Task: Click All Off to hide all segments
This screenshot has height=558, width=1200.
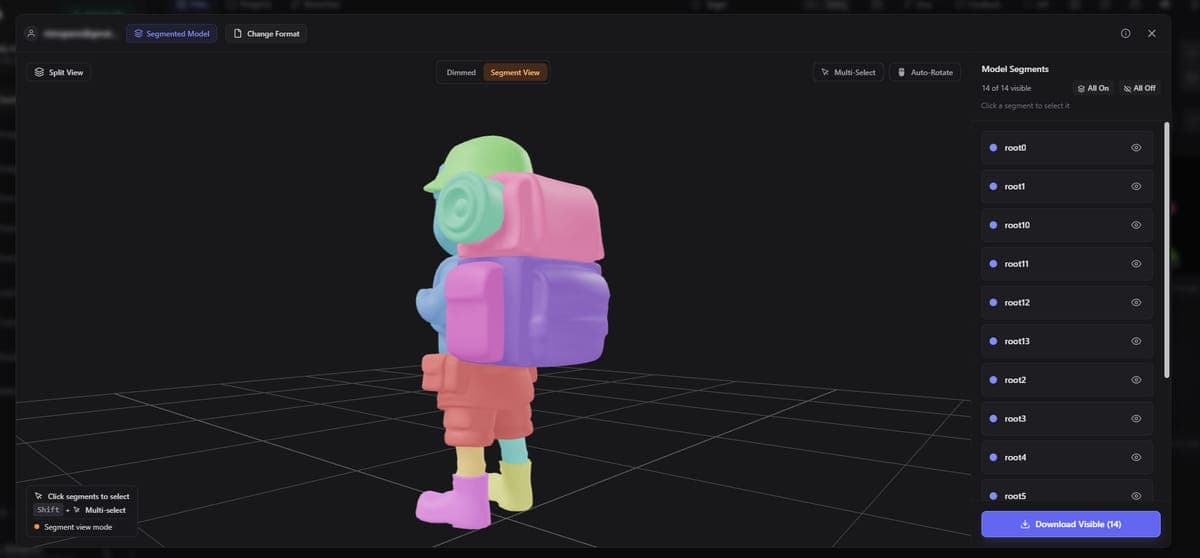Action: coord(1139,88)
